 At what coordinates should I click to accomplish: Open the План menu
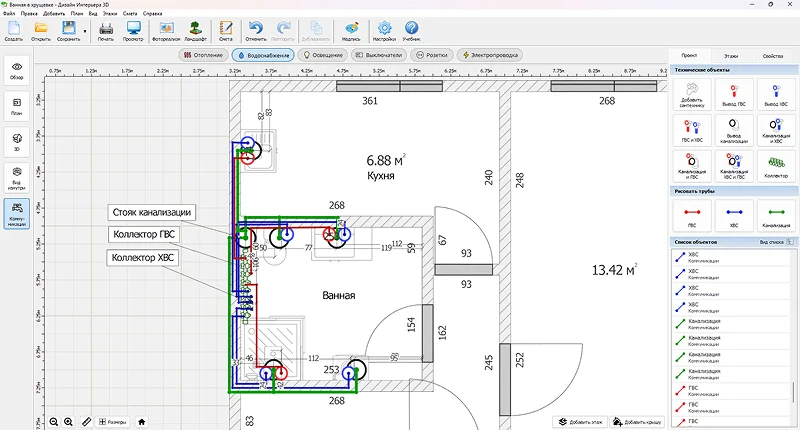(77, 14)
